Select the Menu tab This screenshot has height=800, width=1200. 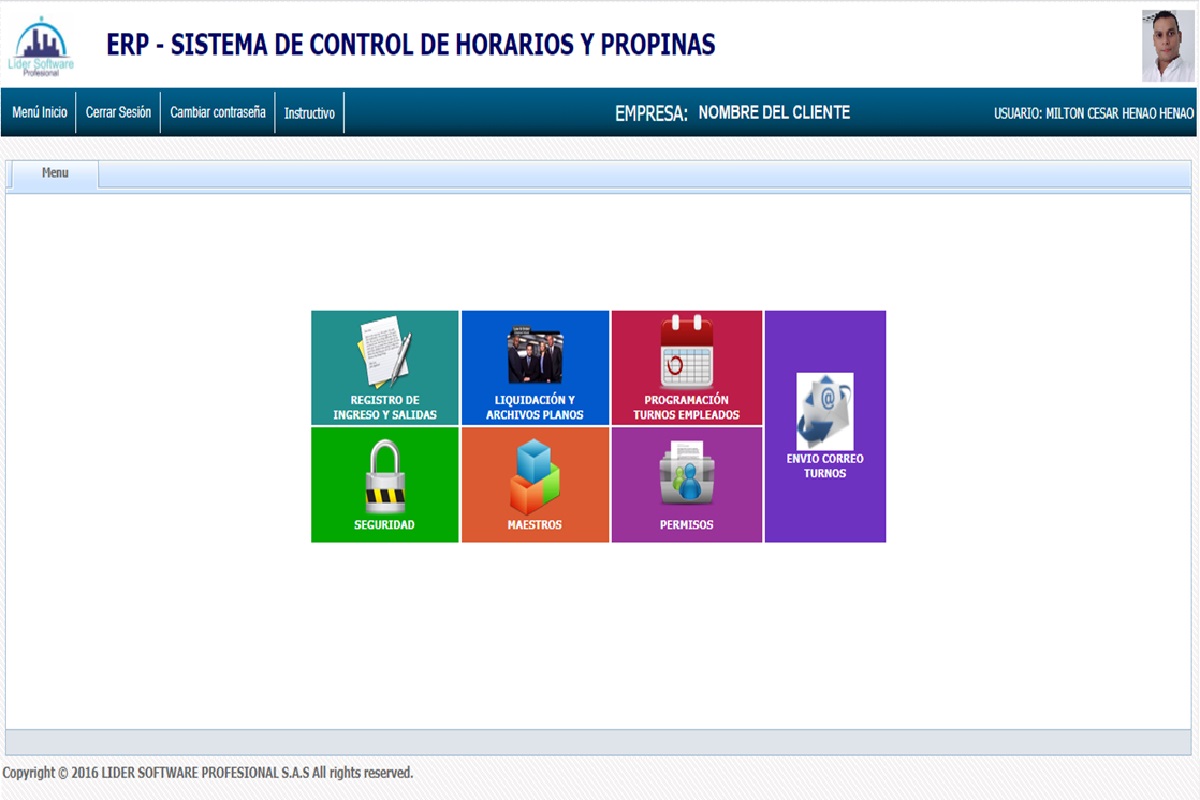[55, 174]
